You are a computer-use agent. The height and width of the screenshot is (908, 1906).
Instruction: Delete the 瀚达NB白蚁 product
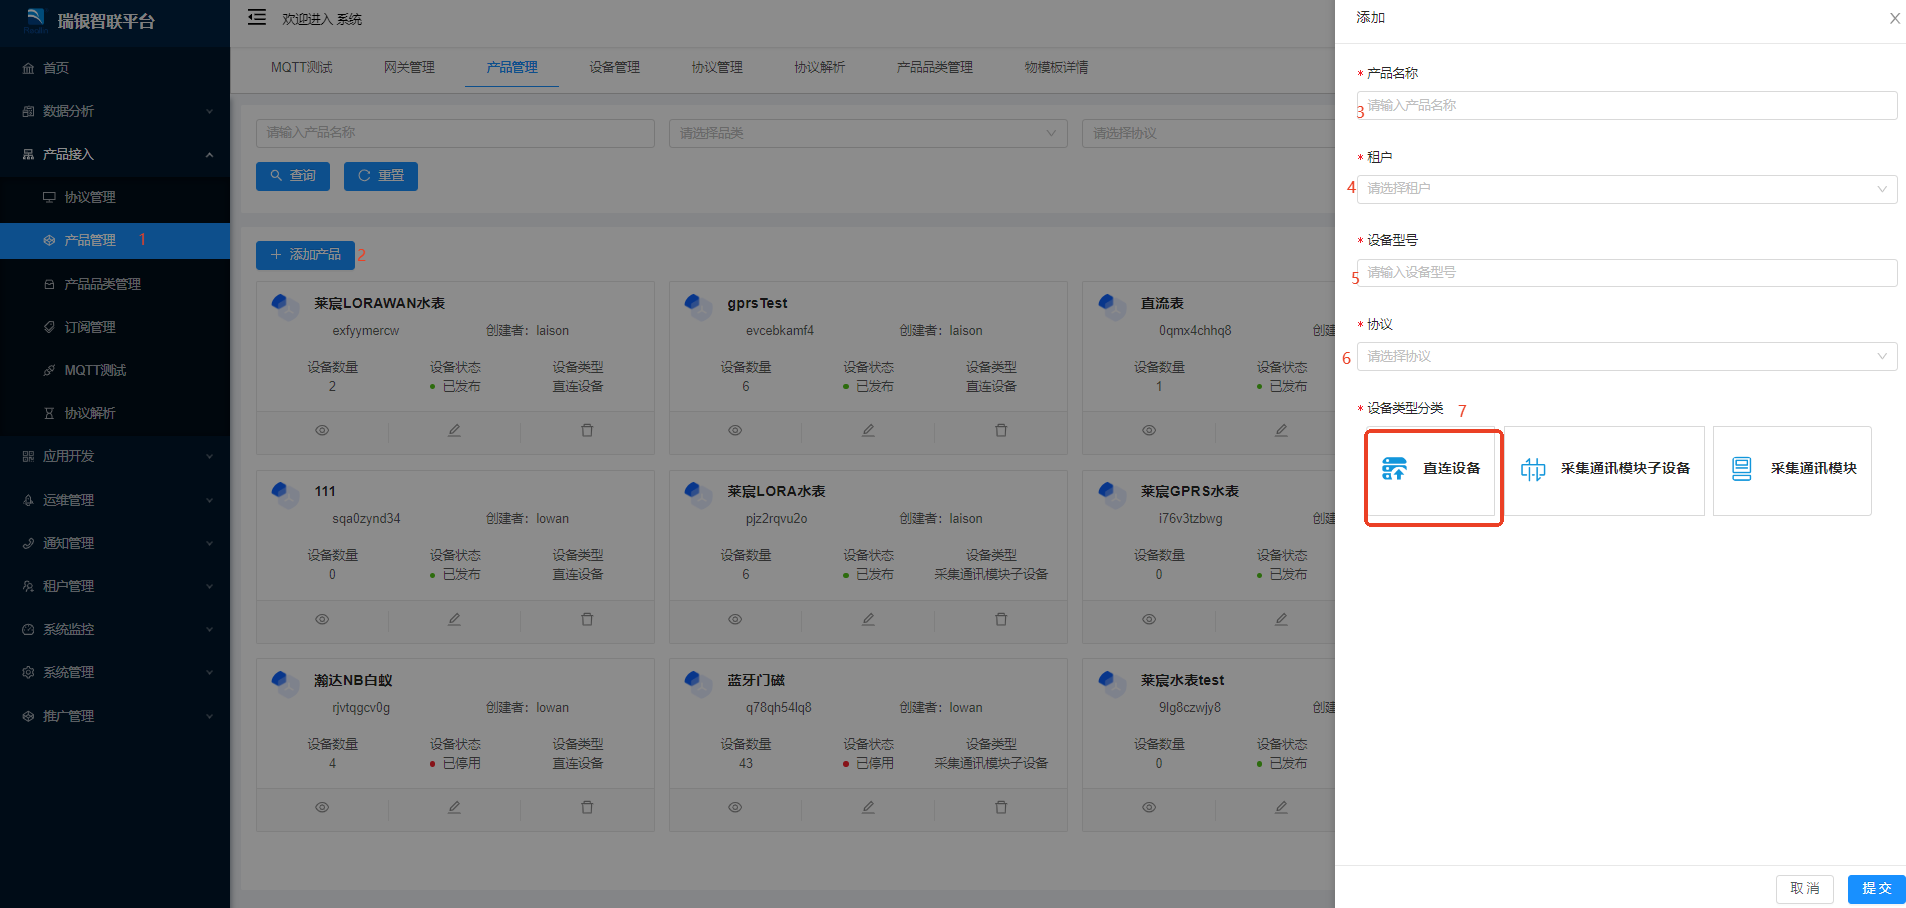click(587, 807)
